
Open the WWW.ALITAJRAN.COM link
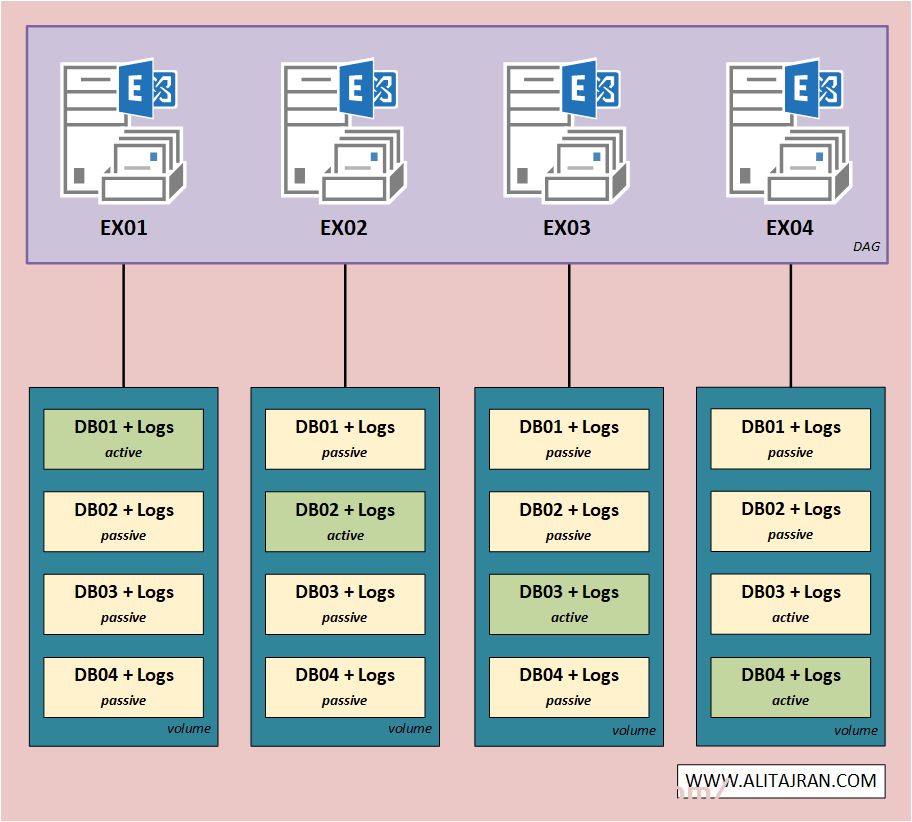click(781, 781)
